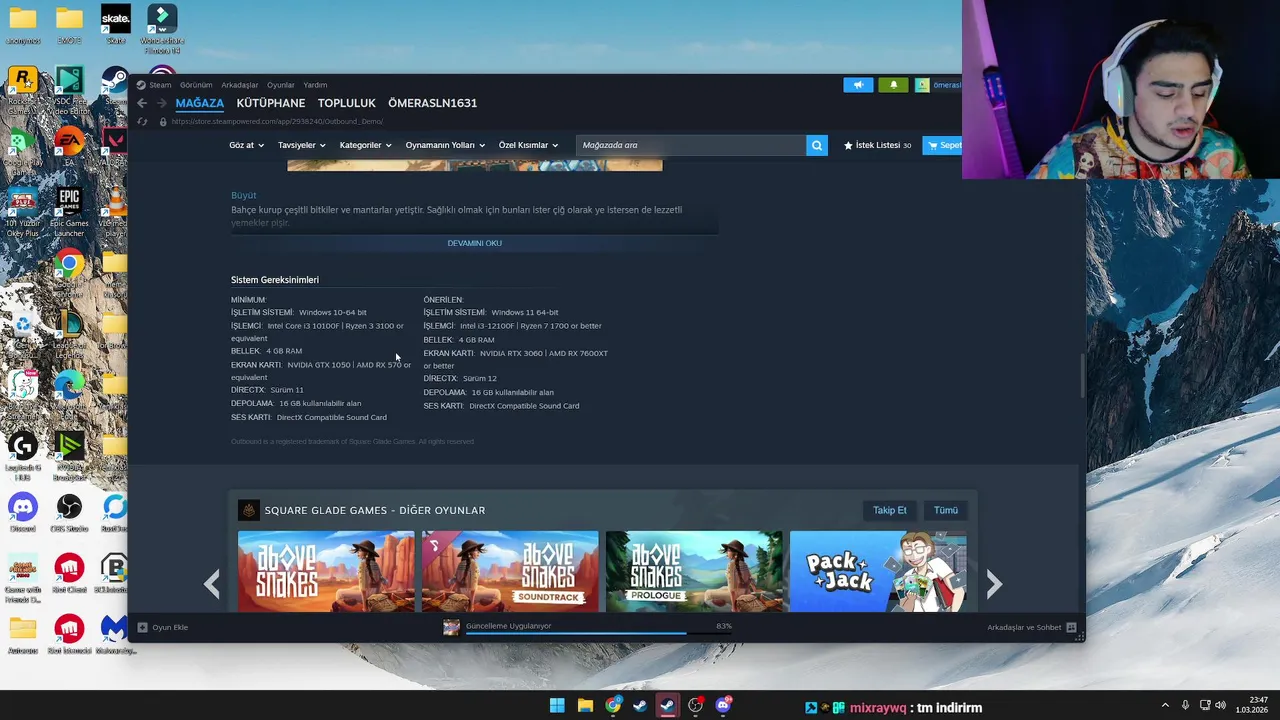1280x720 pixels.
Task: Open the Arkadaşlar menu
Action: [239, 85]
